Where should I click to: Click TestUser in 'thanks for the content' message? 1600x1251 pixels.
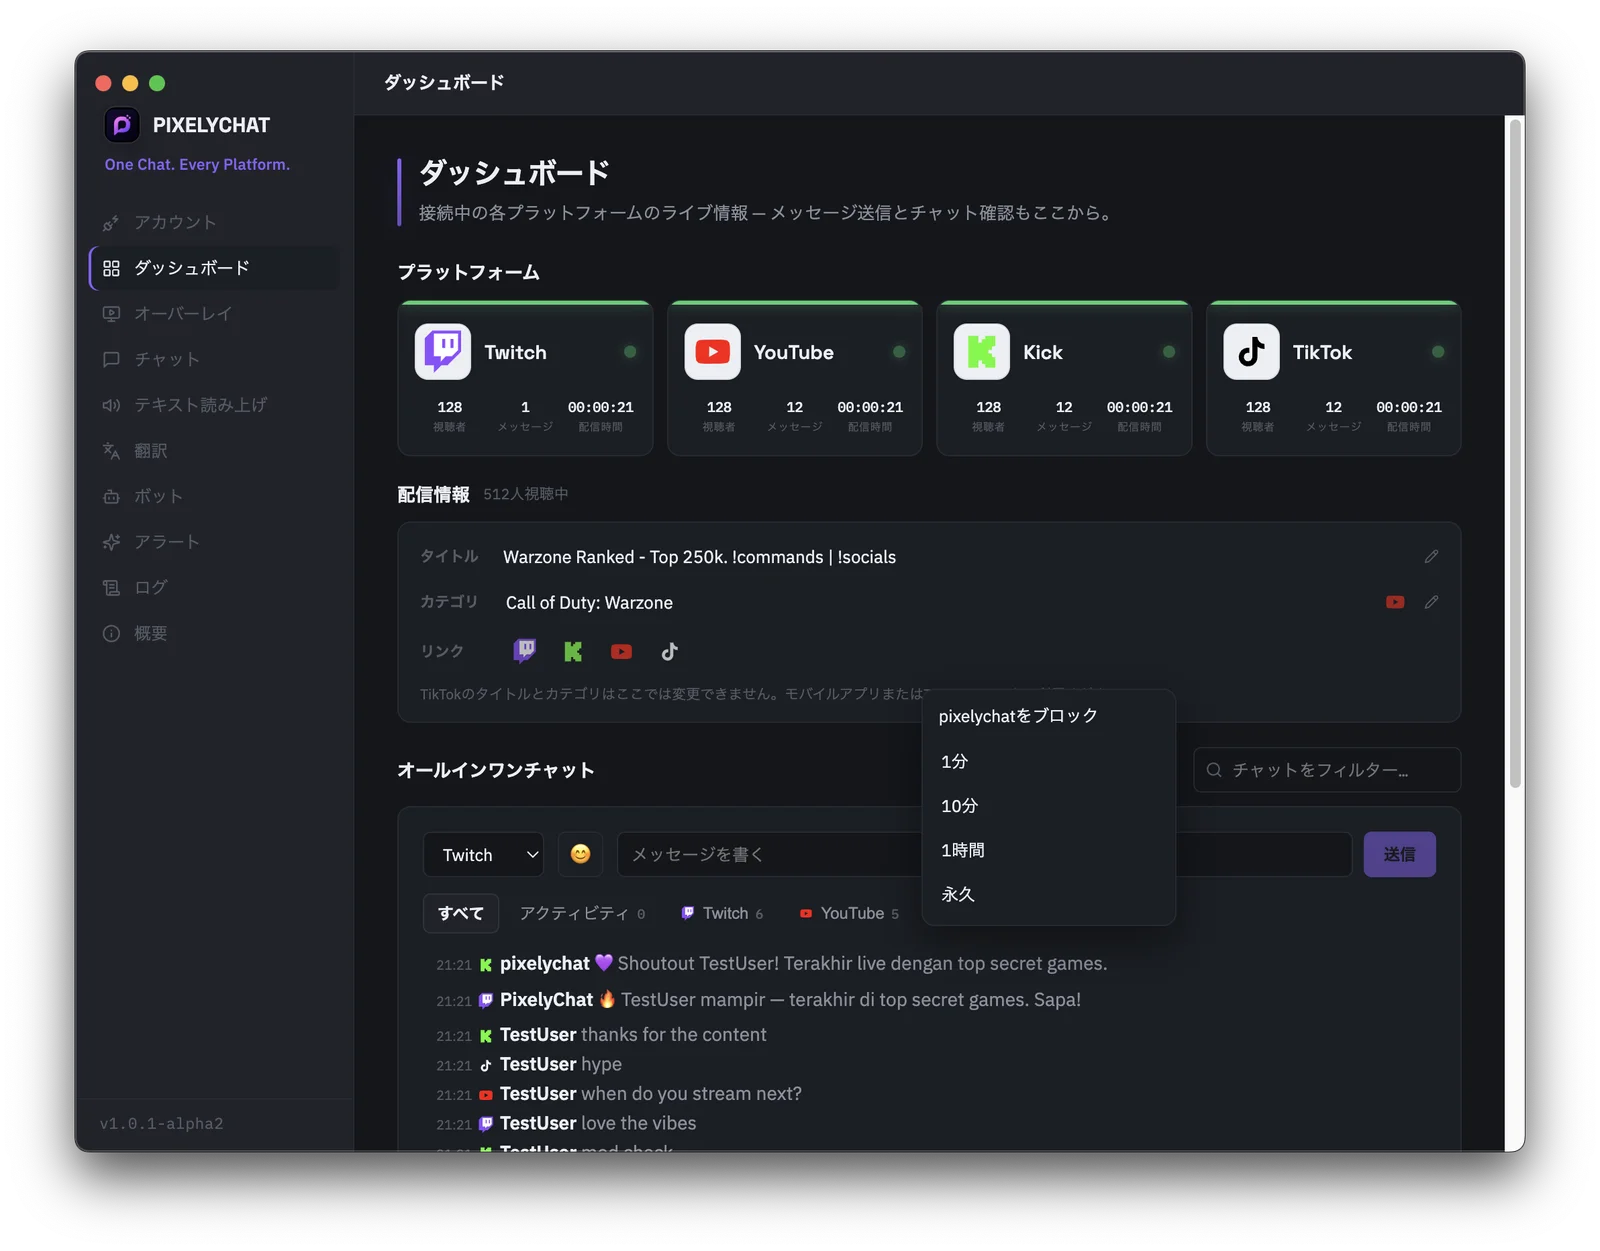(x=538, y=1035)
